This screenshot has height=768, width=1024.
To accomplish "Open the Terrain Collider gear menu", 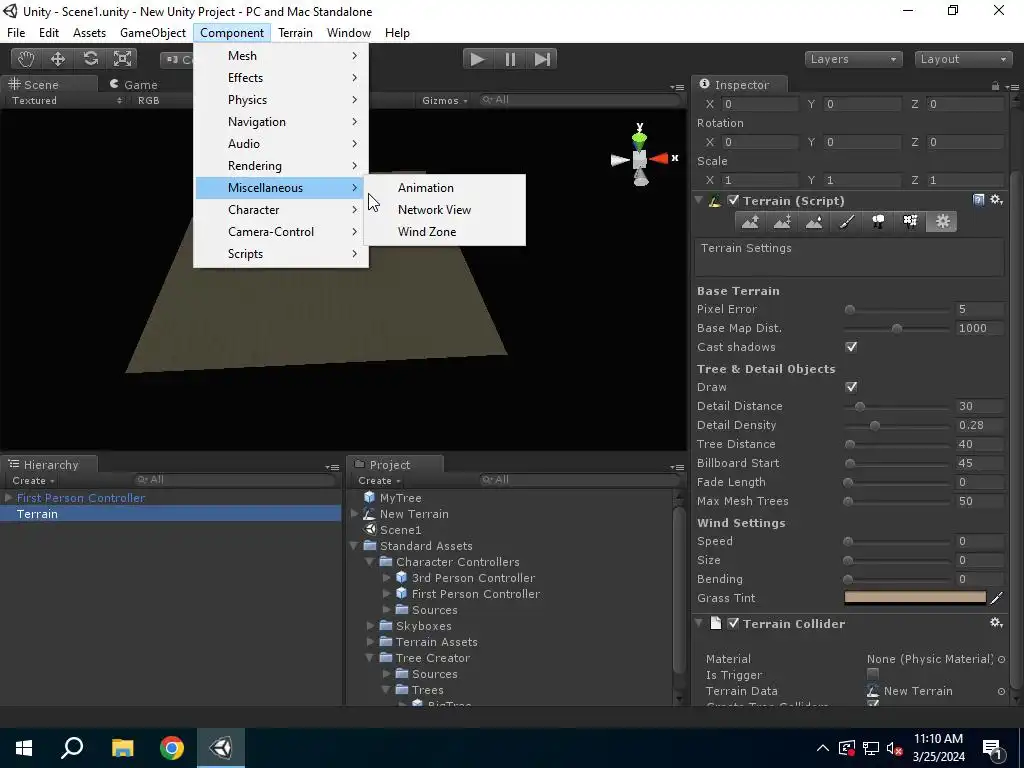I will [997, 623].
